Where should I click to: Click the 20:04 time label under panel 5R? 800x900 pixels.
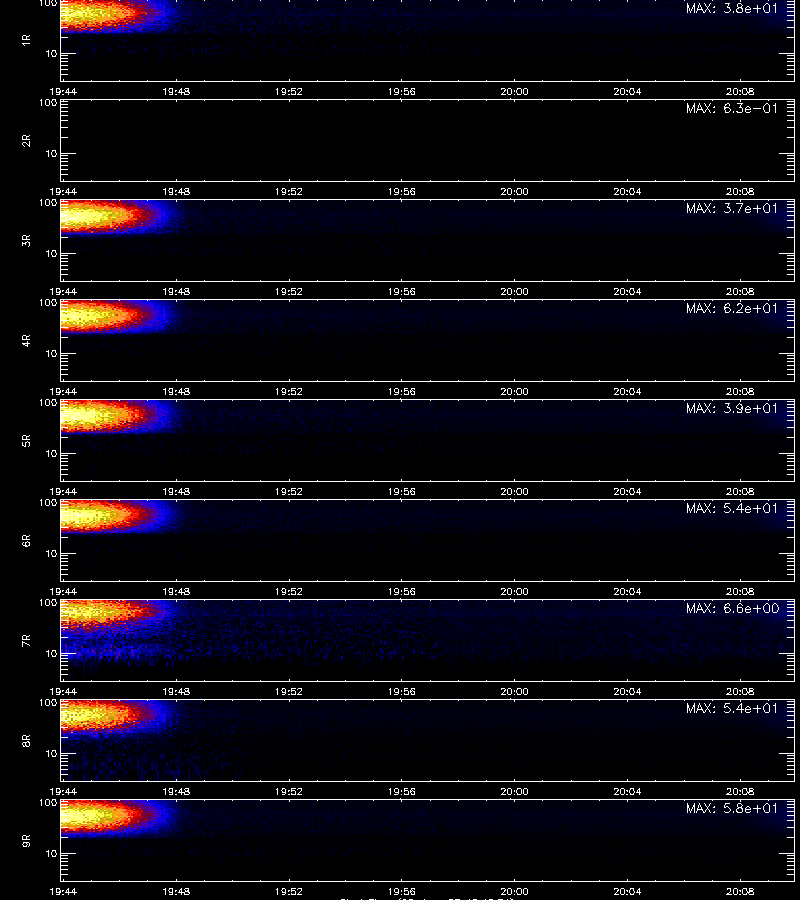pos(627,491)
